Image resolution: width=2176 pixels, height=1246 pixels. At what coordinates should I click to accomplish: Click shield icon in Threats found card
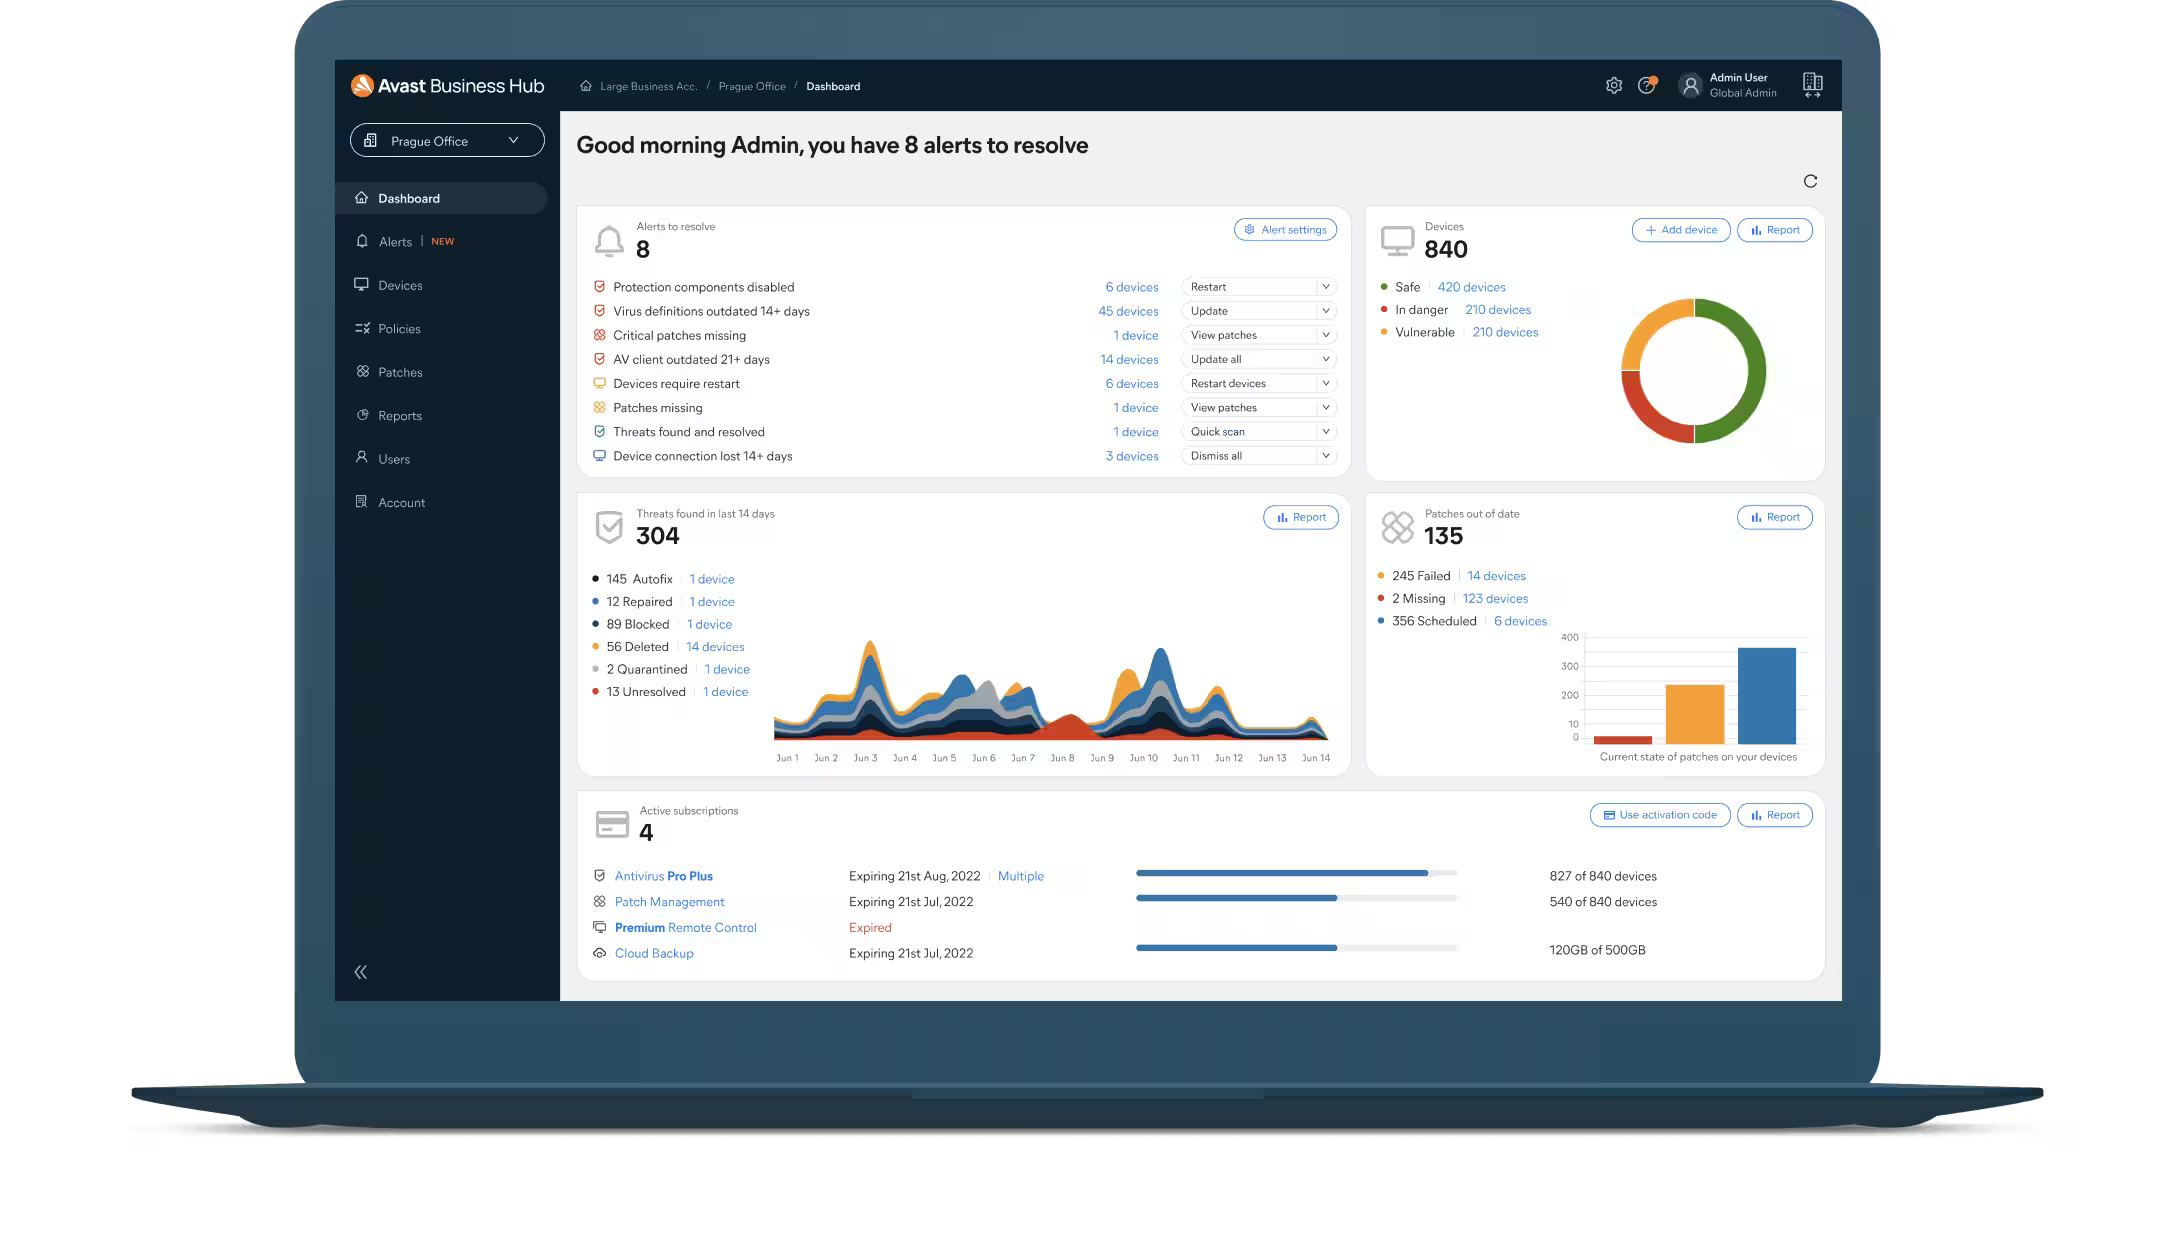(609, 527)
